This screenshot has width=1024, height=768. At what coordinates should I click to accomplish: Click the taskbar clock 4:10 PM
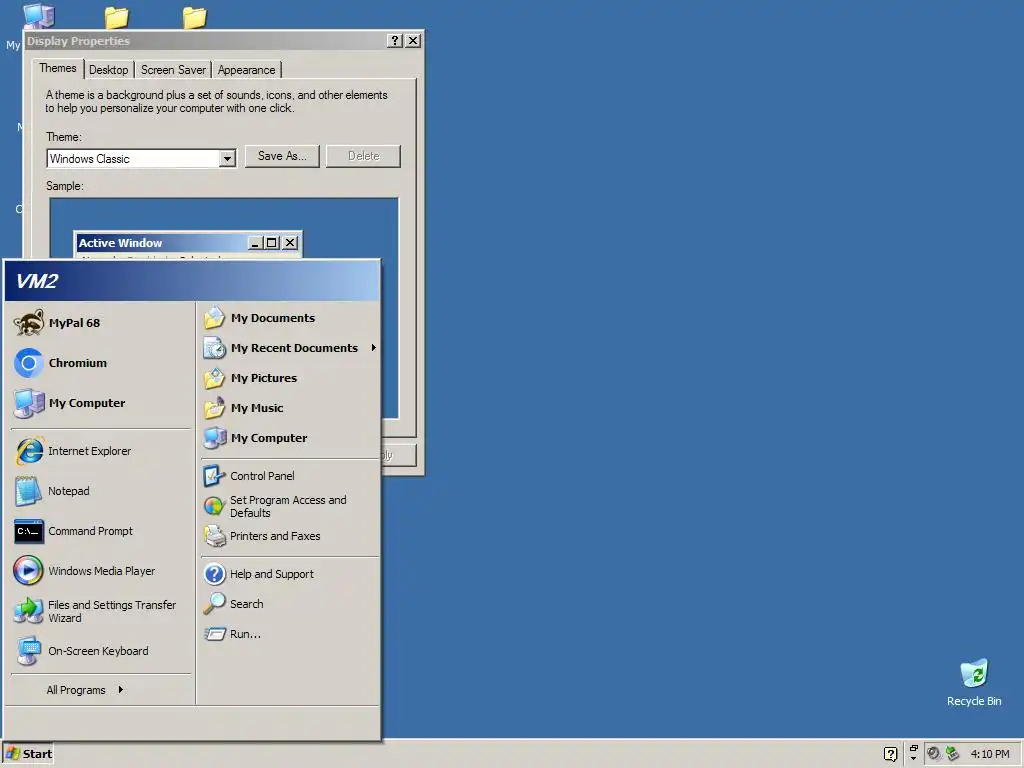[x=990, y=754]
